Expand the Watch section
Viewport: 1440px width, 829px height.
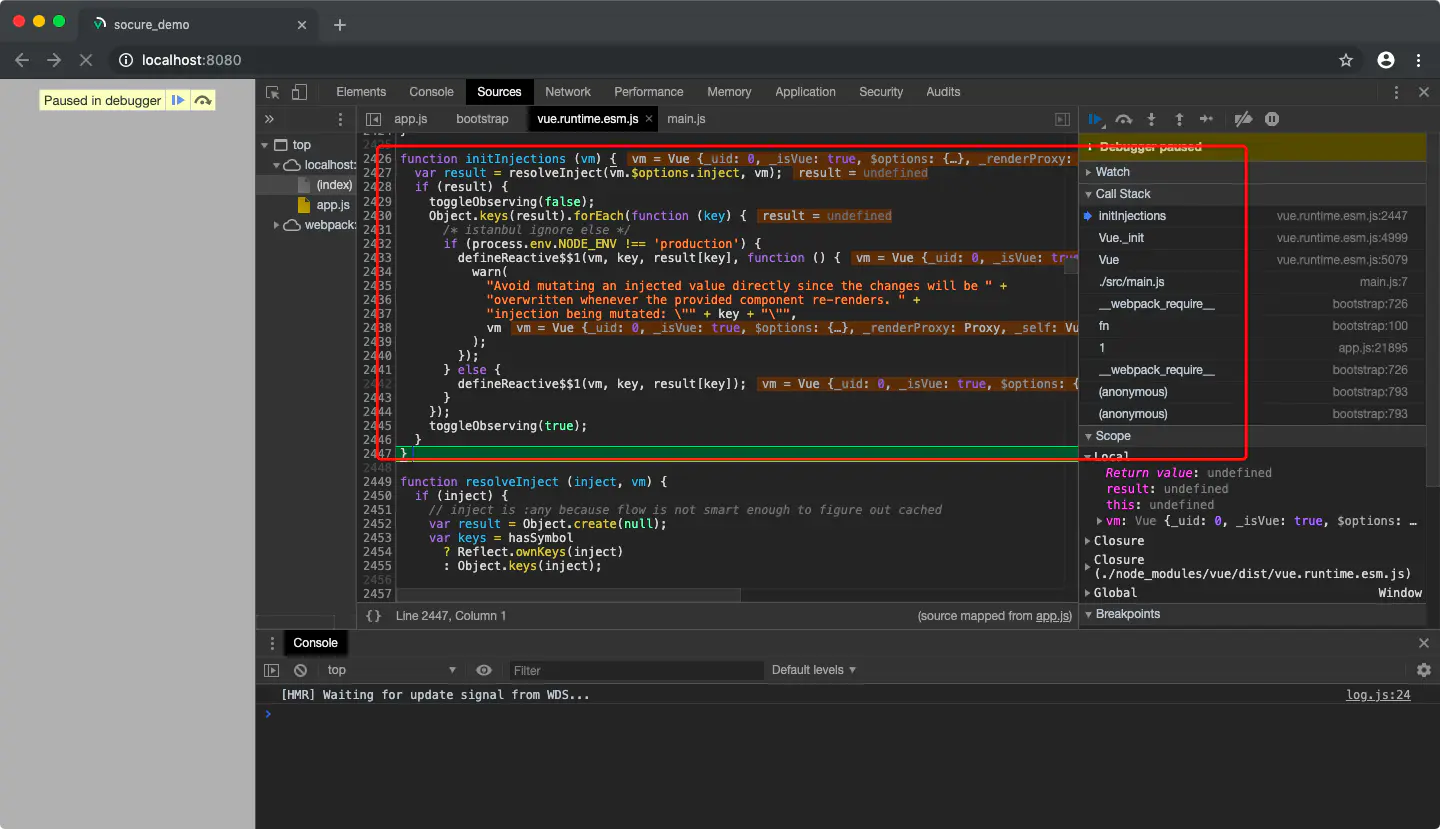click(x=1112, y=172)
